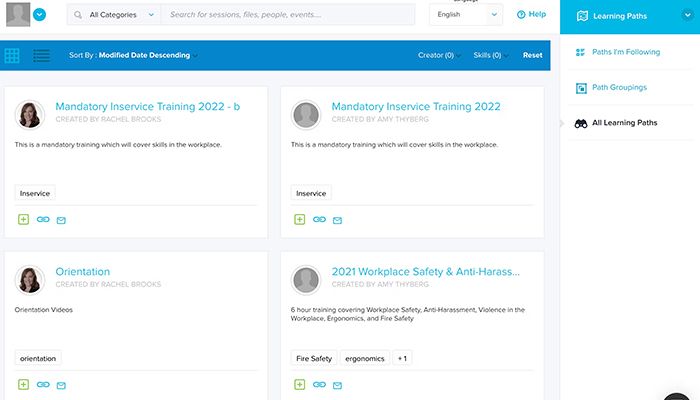Open Amy Thyberg's Mandatory Inservice Training 2022 title

point(416,107)
